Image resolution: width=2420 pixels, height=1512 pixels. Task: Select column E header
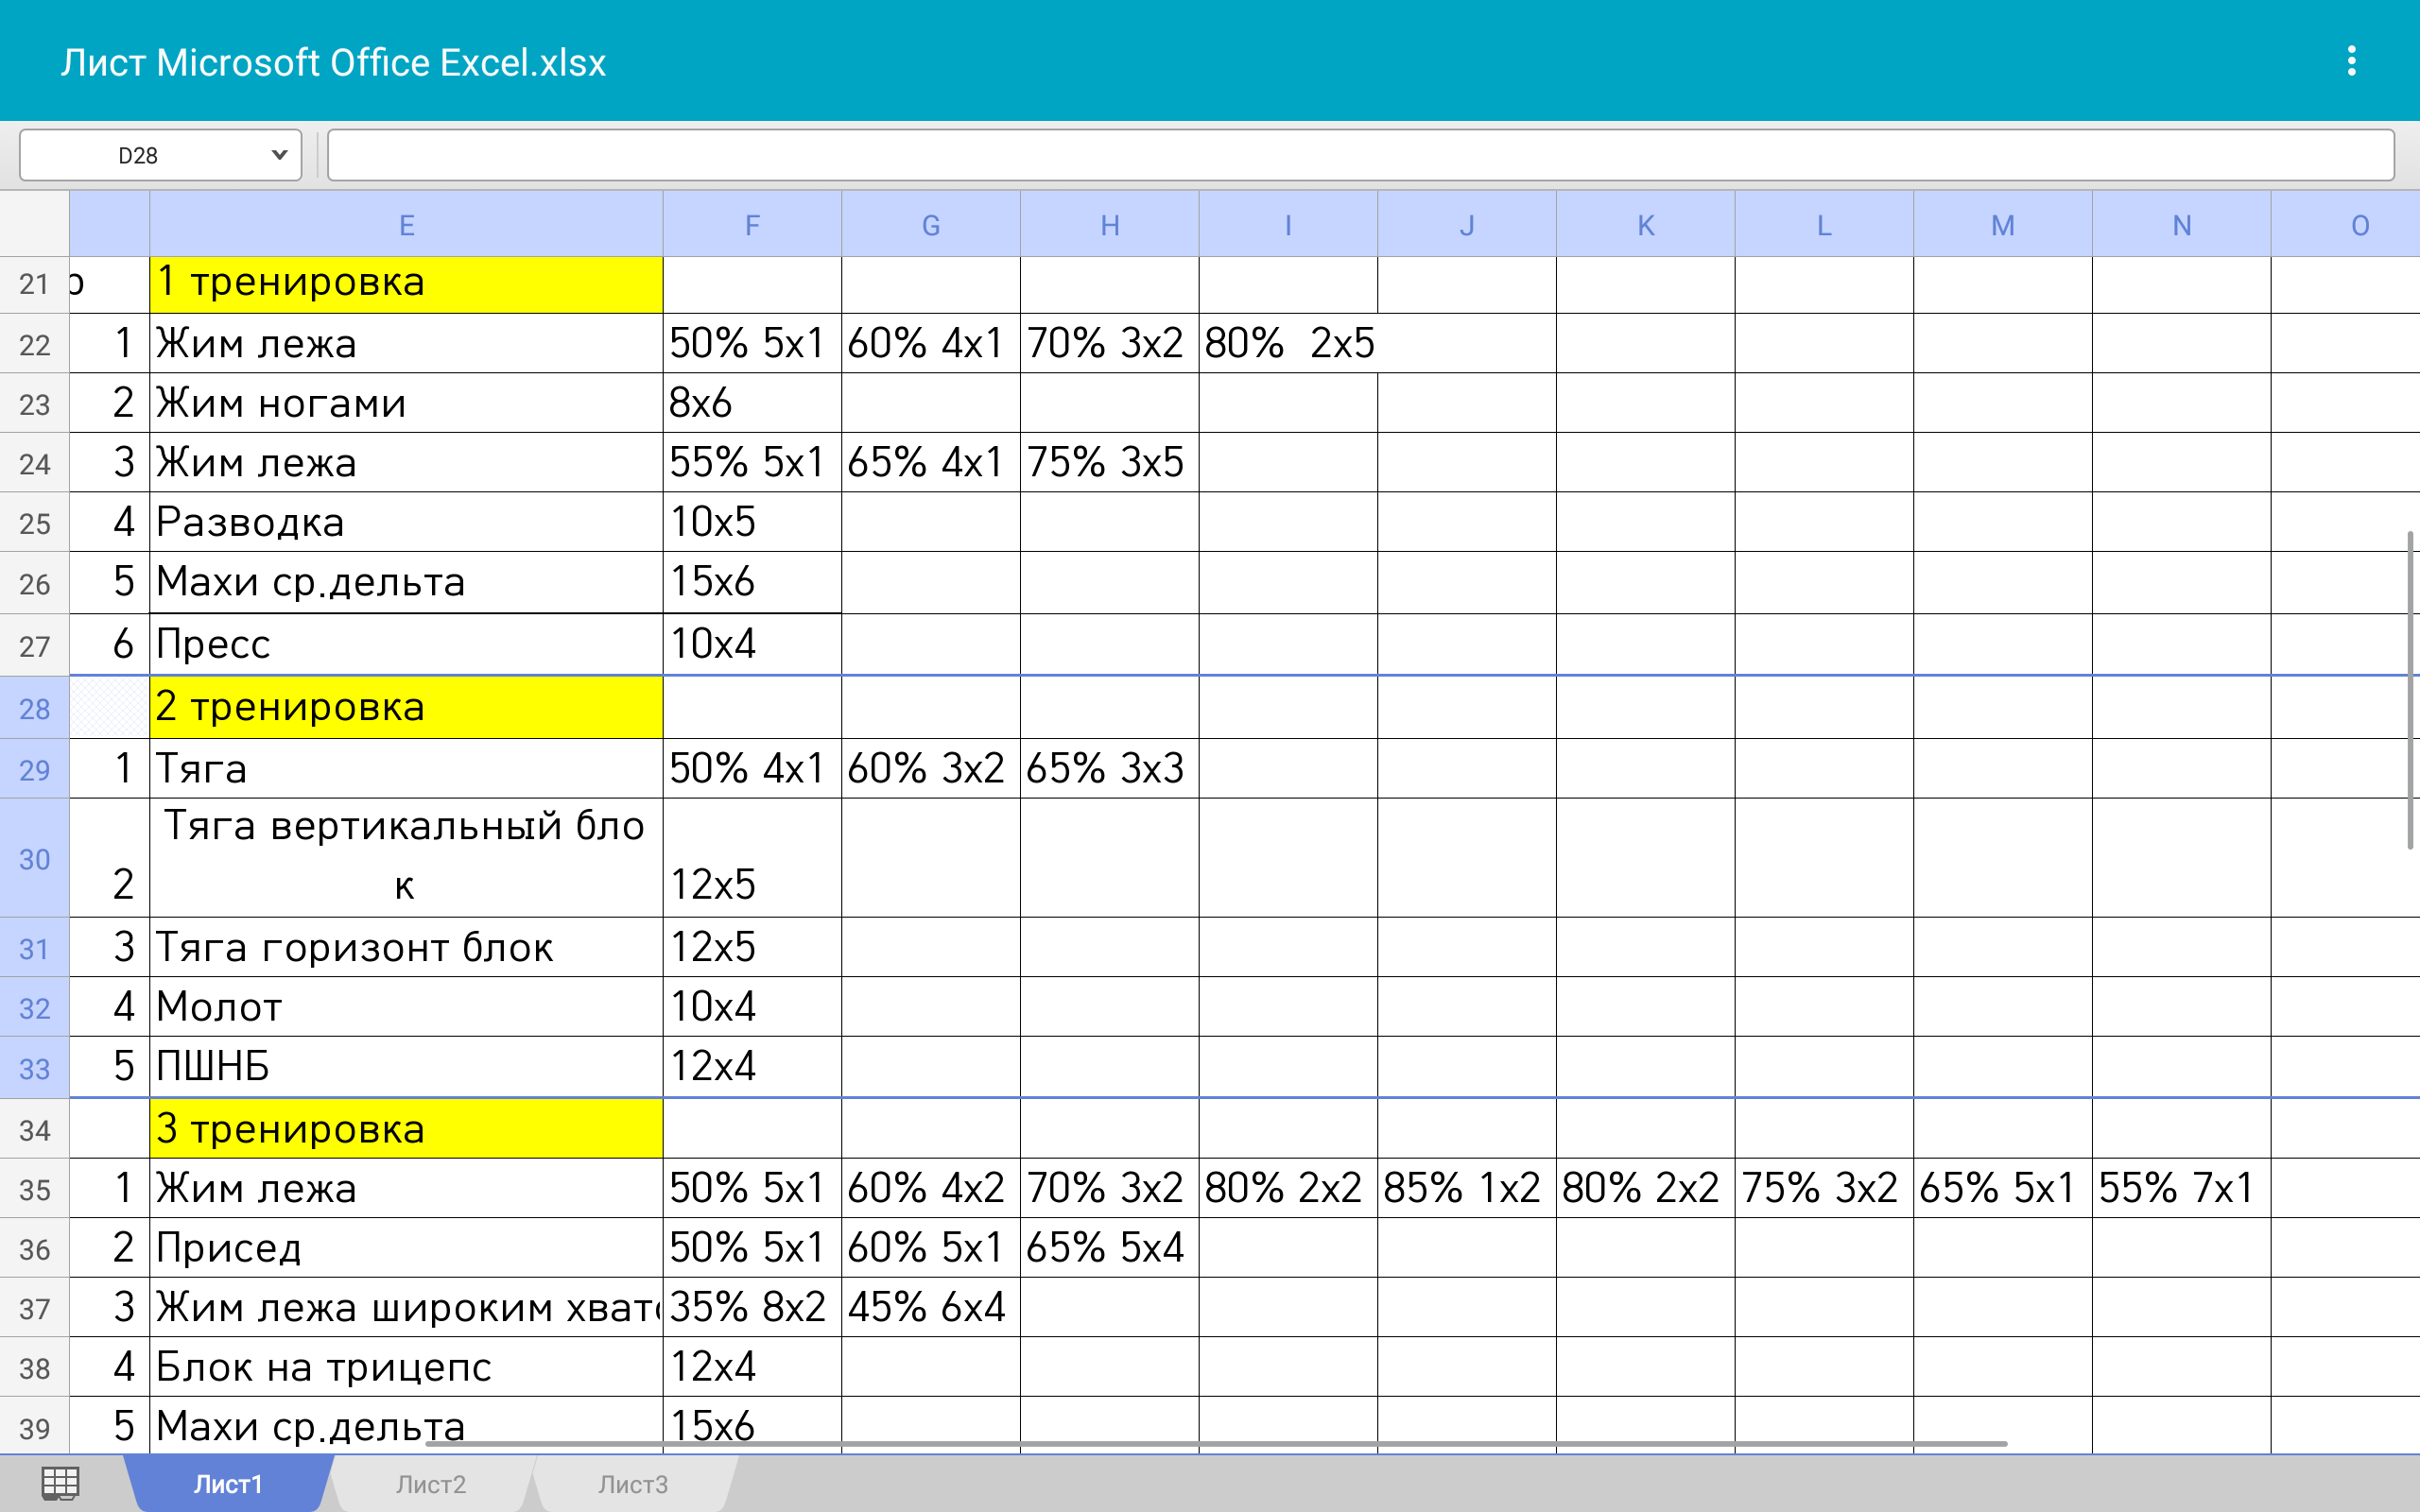[406, 225]
